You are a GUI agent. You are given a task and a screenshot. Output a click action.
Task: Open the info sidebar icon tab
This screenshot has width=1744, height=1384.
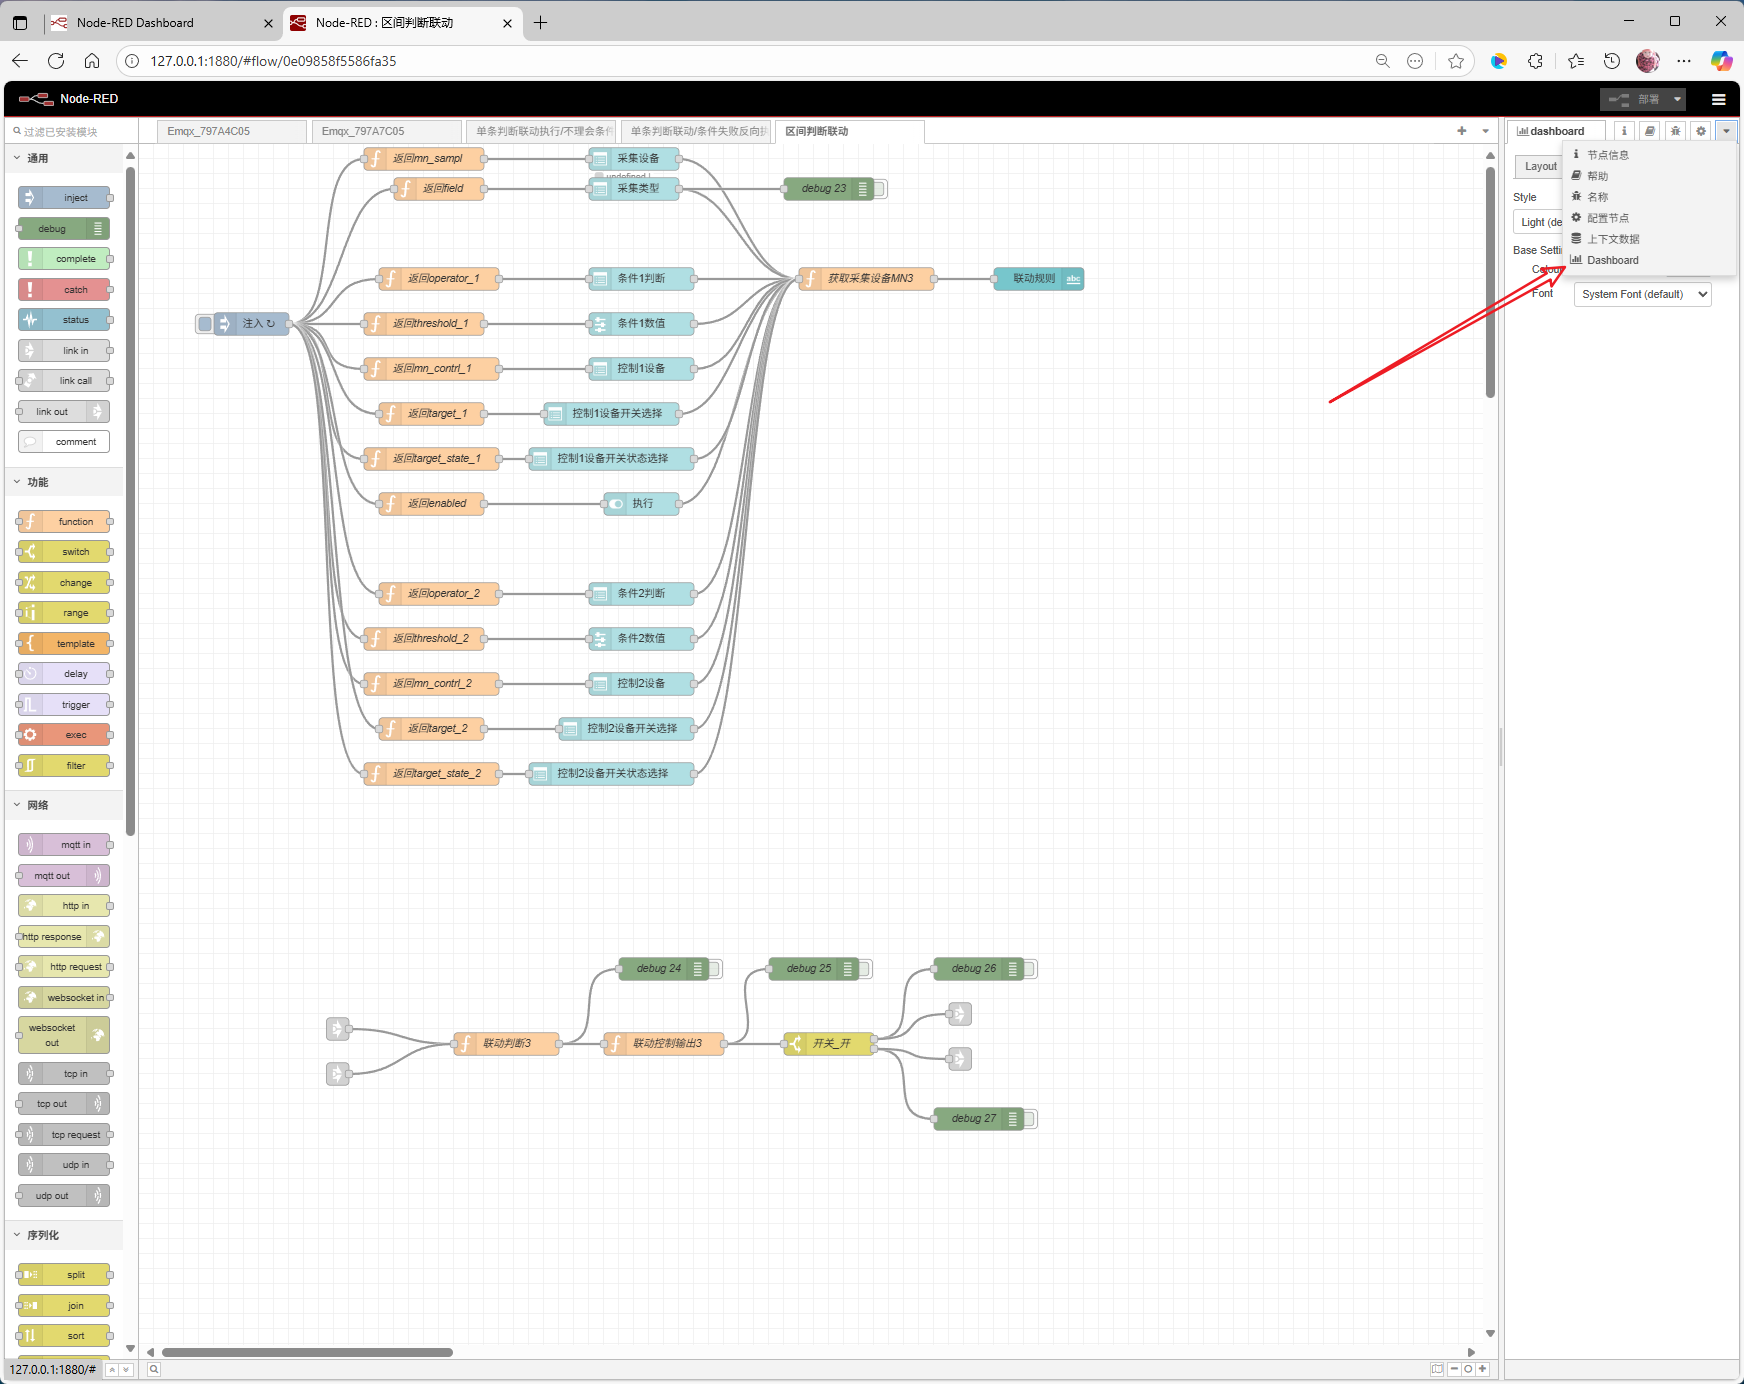[x=1624, y=131]
